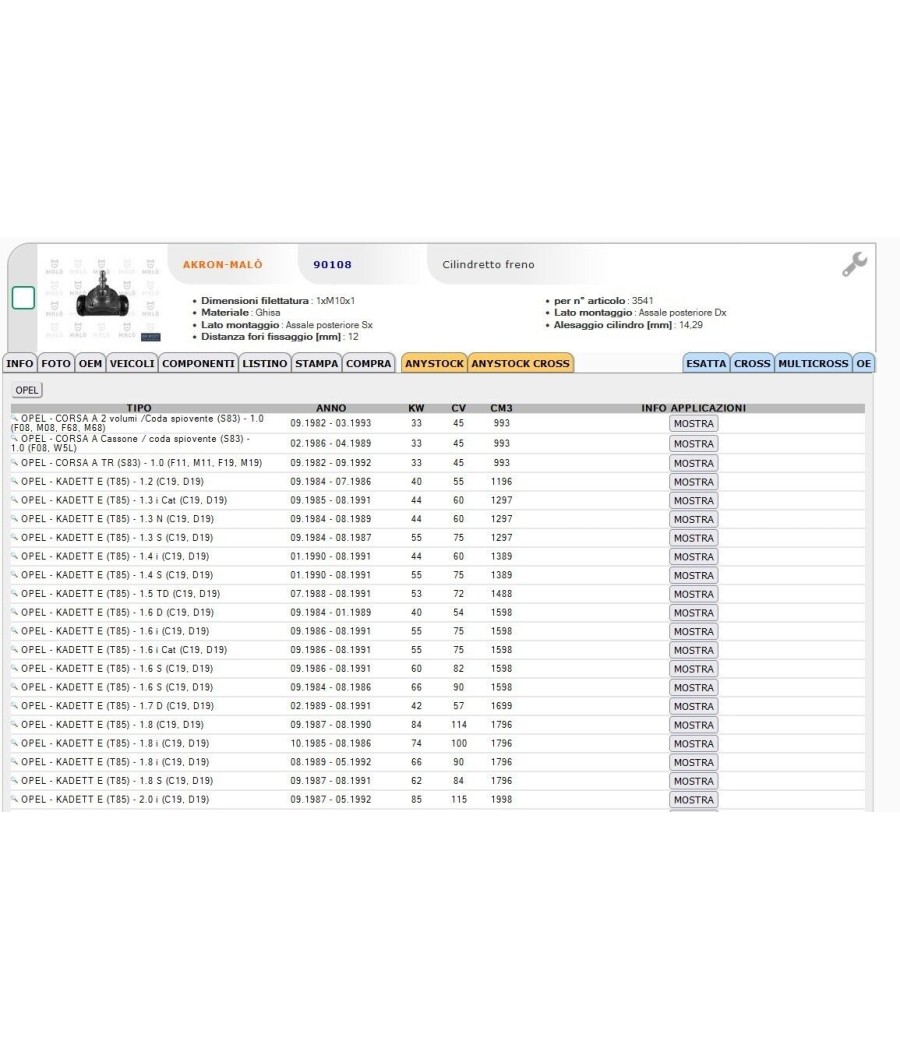Switch to the LISTINO tab
The width and height of the screenshot is (900, 1050).
[x=265, y=364]
